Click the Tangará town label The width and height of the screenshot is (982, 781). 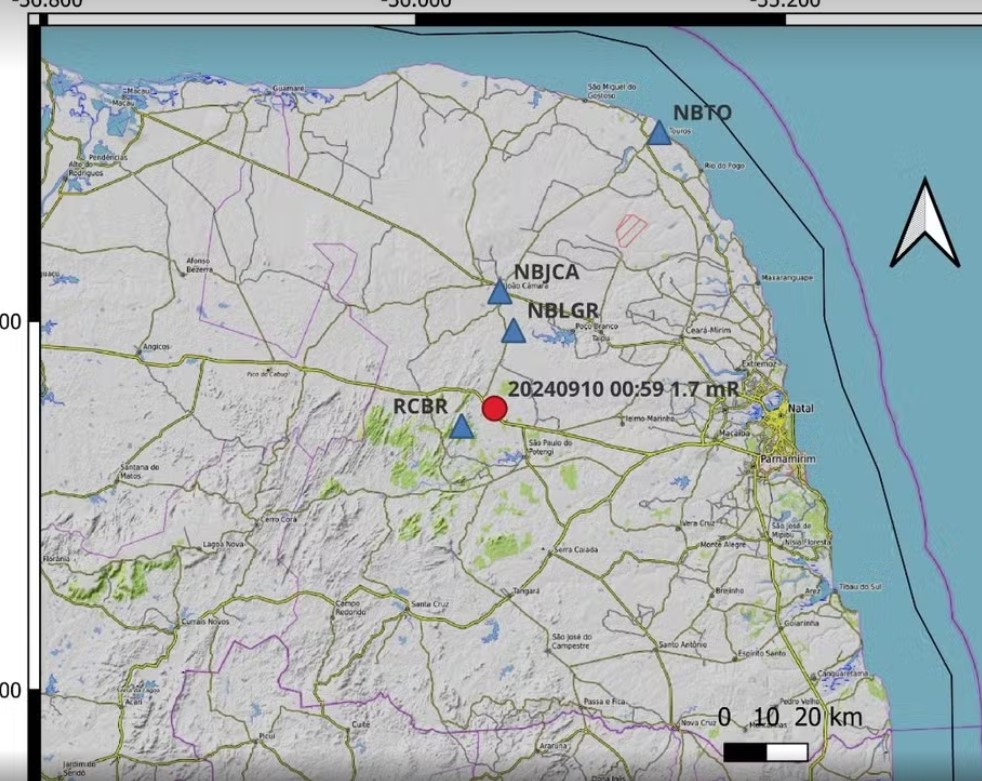[526, 591]
